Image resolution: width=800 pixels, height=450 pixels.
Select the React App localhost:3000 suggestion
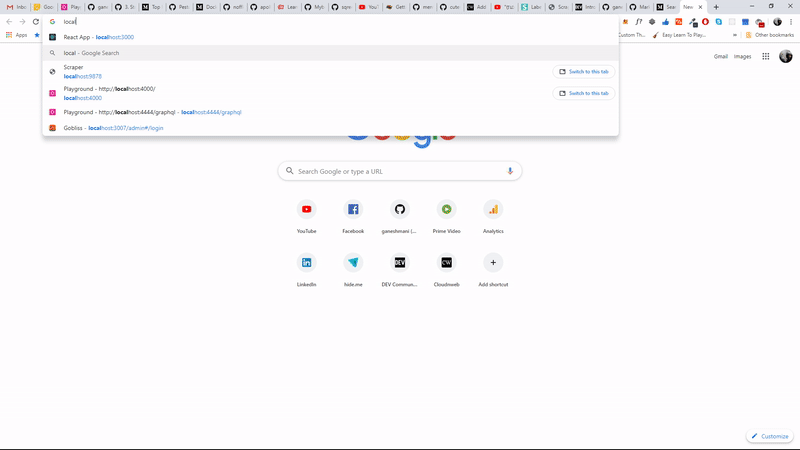98,37
